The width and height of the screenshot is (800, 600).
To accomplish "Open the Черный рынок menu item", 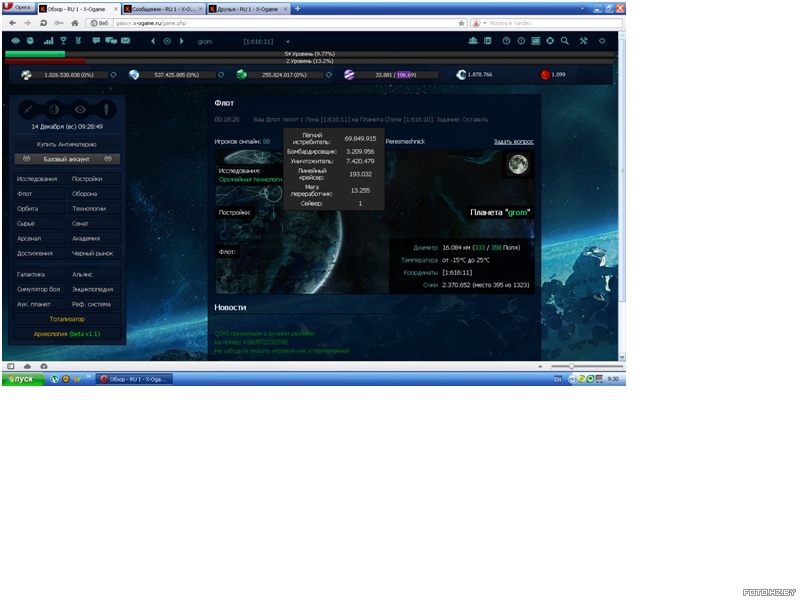I will point(95,254).
